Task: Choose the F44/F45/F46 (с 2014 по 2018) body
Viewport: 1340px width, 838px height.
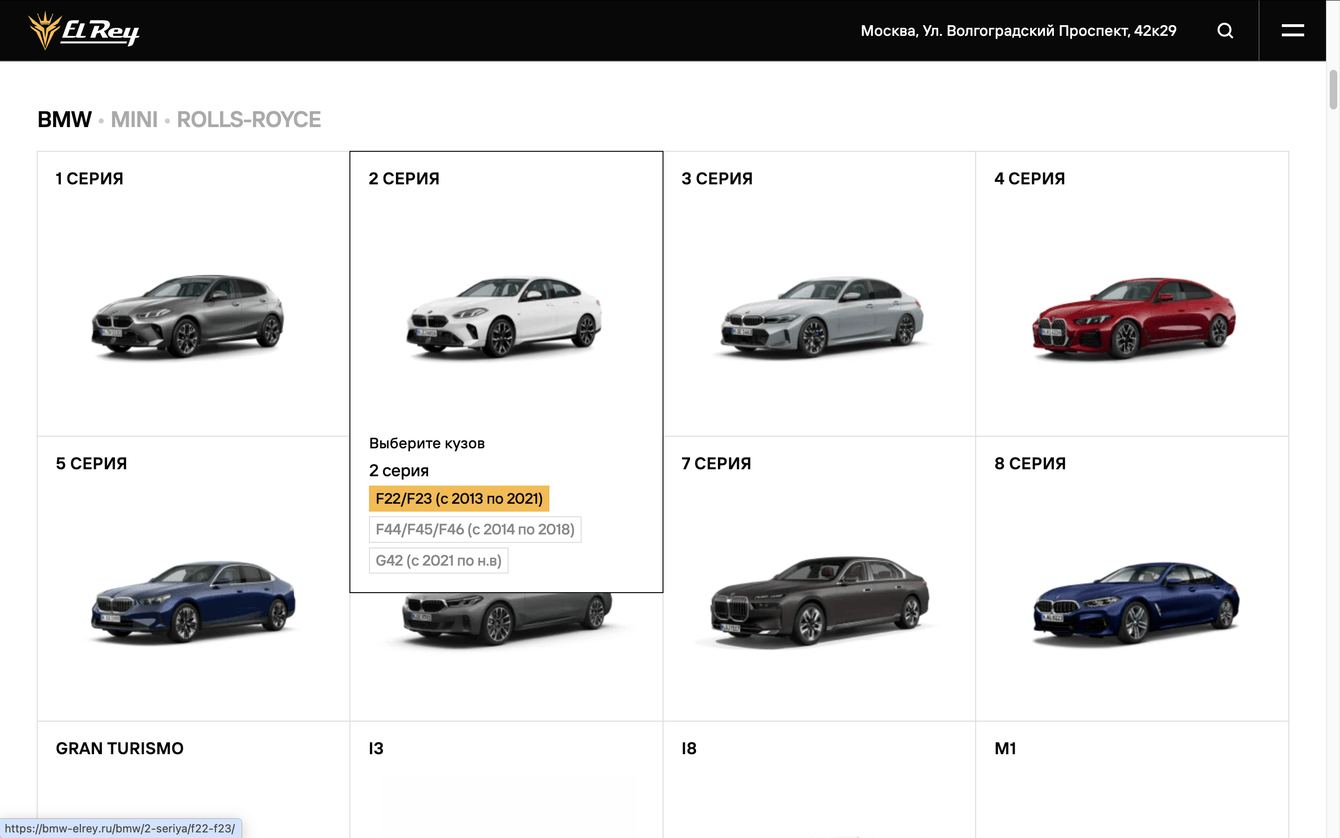Action: 475,530
